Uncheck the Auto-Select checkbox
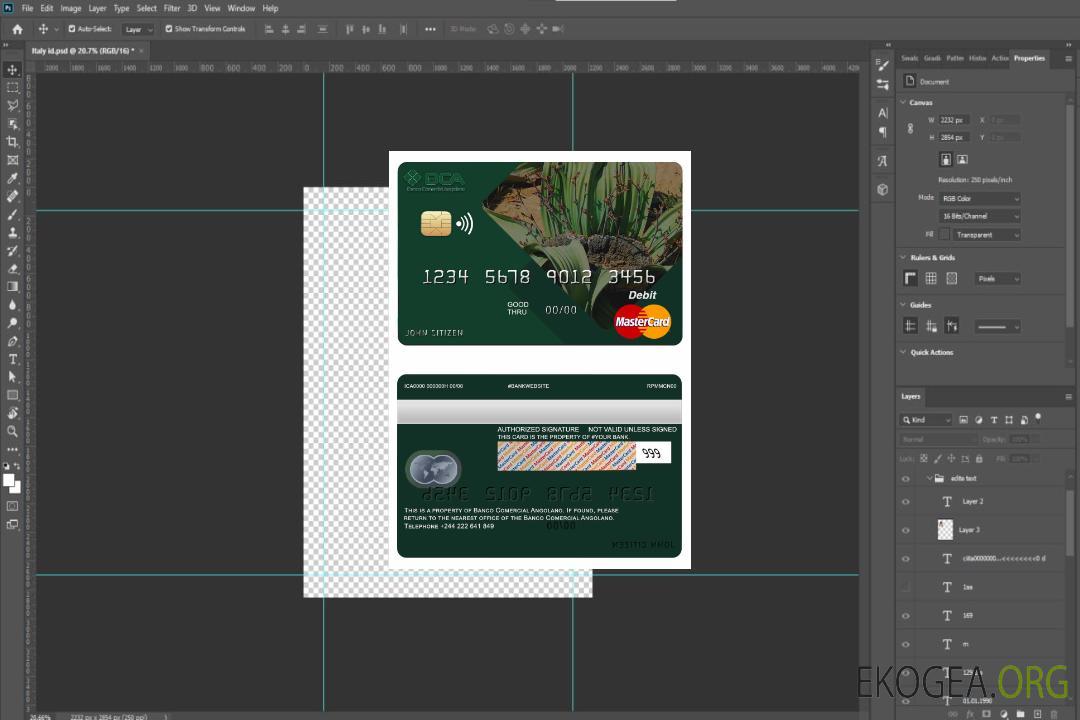This screenshot has width=1080, height=720. 72,29
